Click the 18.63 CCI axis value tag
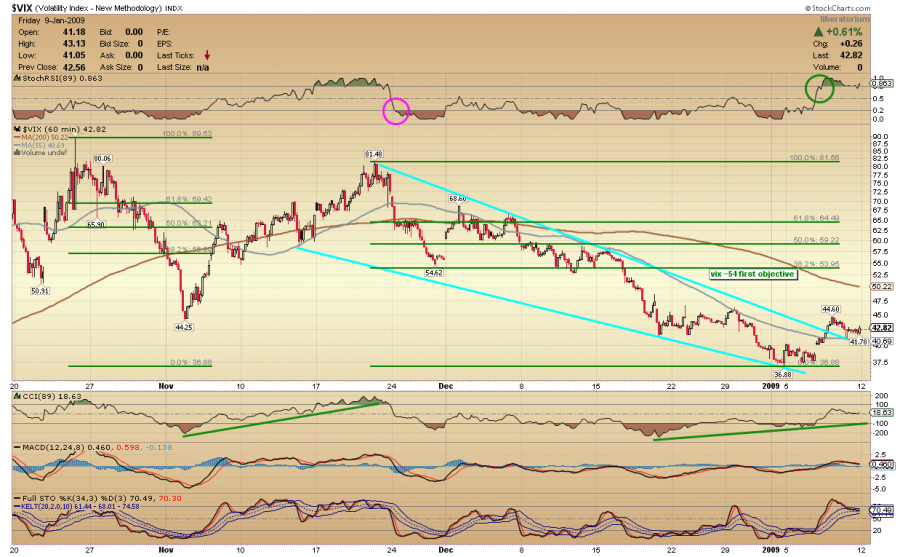Image resolution: width=900 pixels, height=557 pixels. click(x=882, y=412)
